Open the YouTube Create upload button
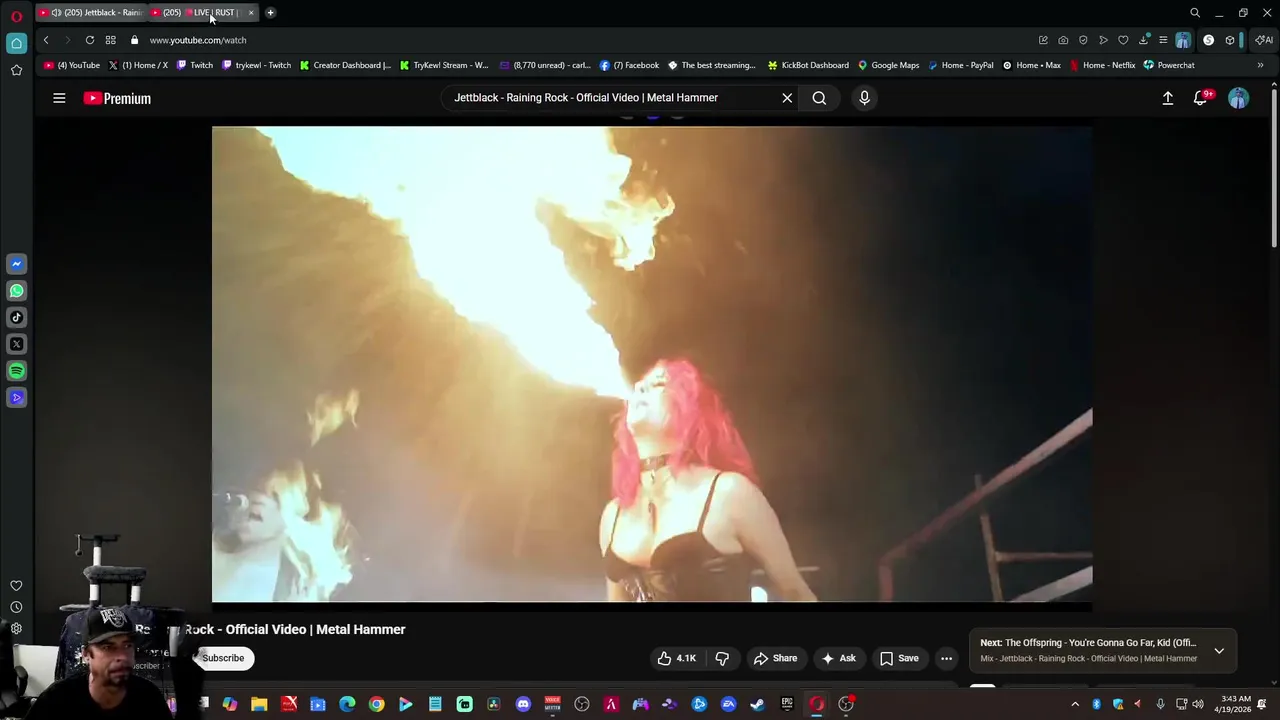1280x720 pixels. point(1167,98)
